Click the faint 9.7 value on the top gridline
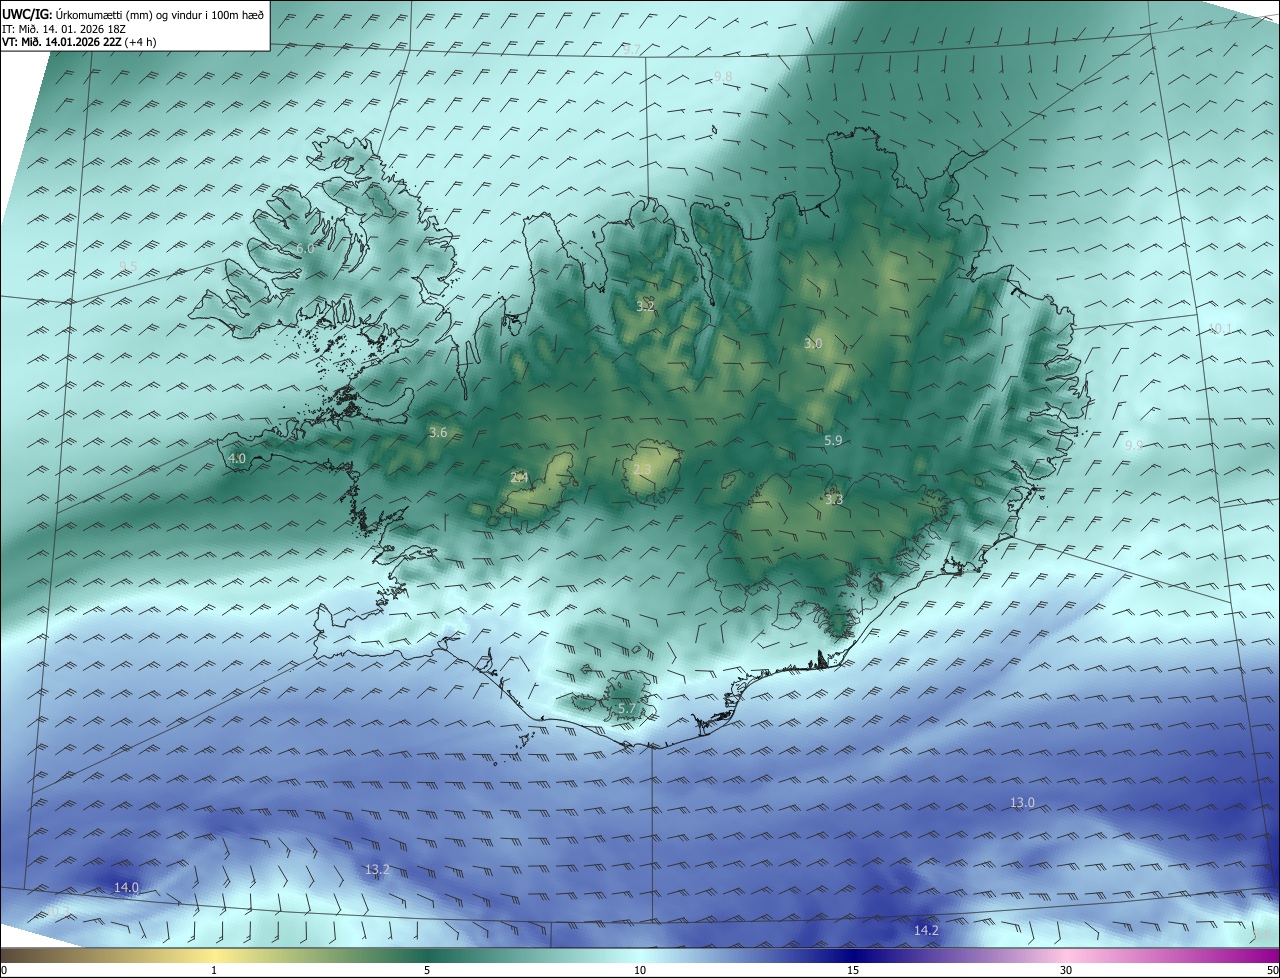 click(632, 49)
